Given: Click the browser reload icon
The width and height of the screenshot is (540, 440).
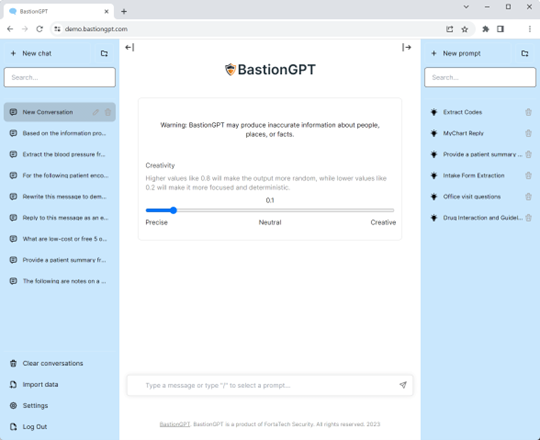Looking at the screenshot, I should coord(40,29).
